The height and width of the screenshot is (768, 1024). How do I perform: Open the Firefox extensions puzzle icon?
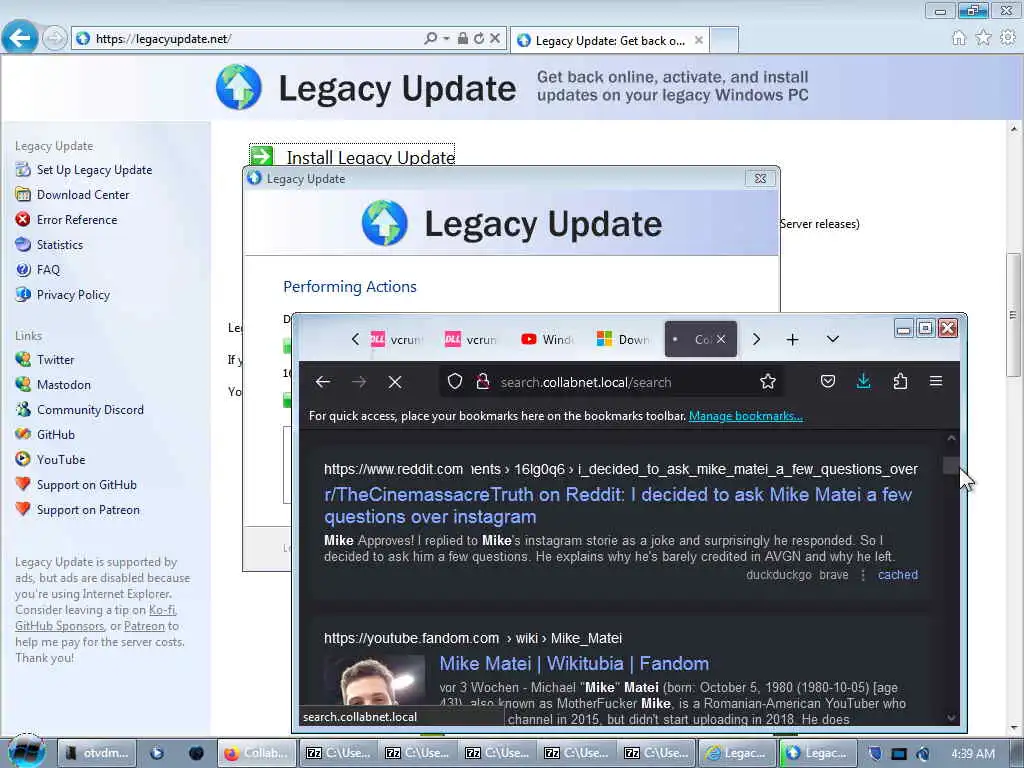pyautogui.click(x=900, y=381)
